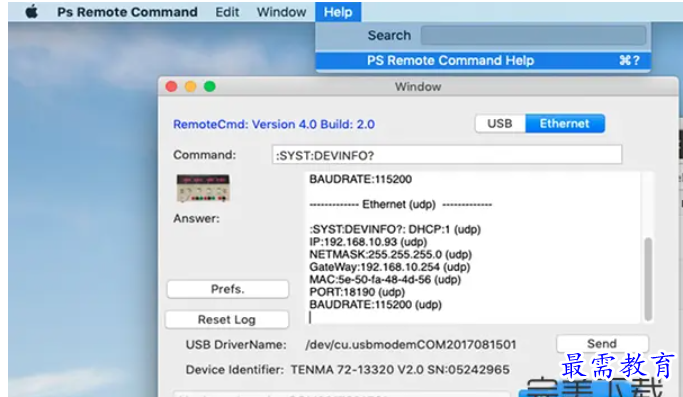Click the BAUDRATE:115200 (udp) line

375,305
